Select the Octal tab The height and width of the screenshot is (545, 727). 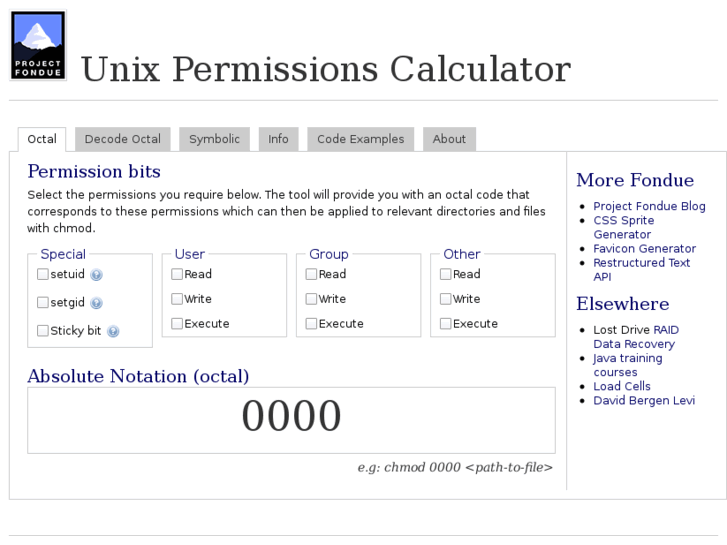[42, 139]
